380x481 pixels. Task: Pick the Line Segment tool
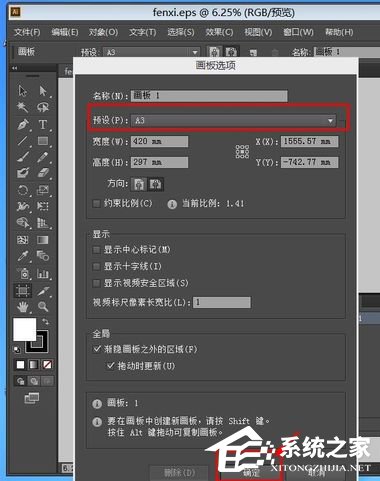coord(22,141)
